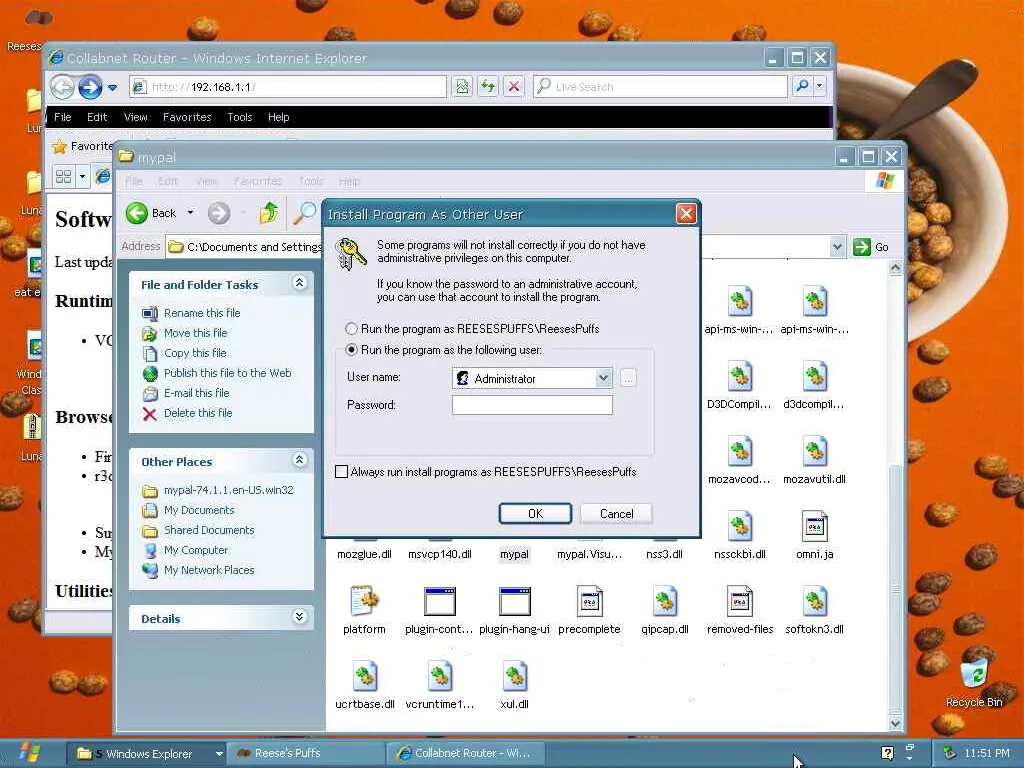The height and width of the screenshot is (768, 1024).
Task: Select Run the program as REESESPUFFS\ReesesPuffs
Action: tap(351, 328)
